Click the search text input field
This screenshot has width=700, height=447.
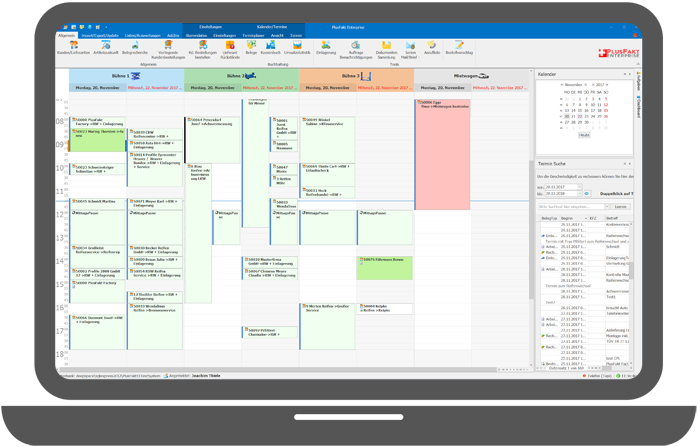coord(571,207)
